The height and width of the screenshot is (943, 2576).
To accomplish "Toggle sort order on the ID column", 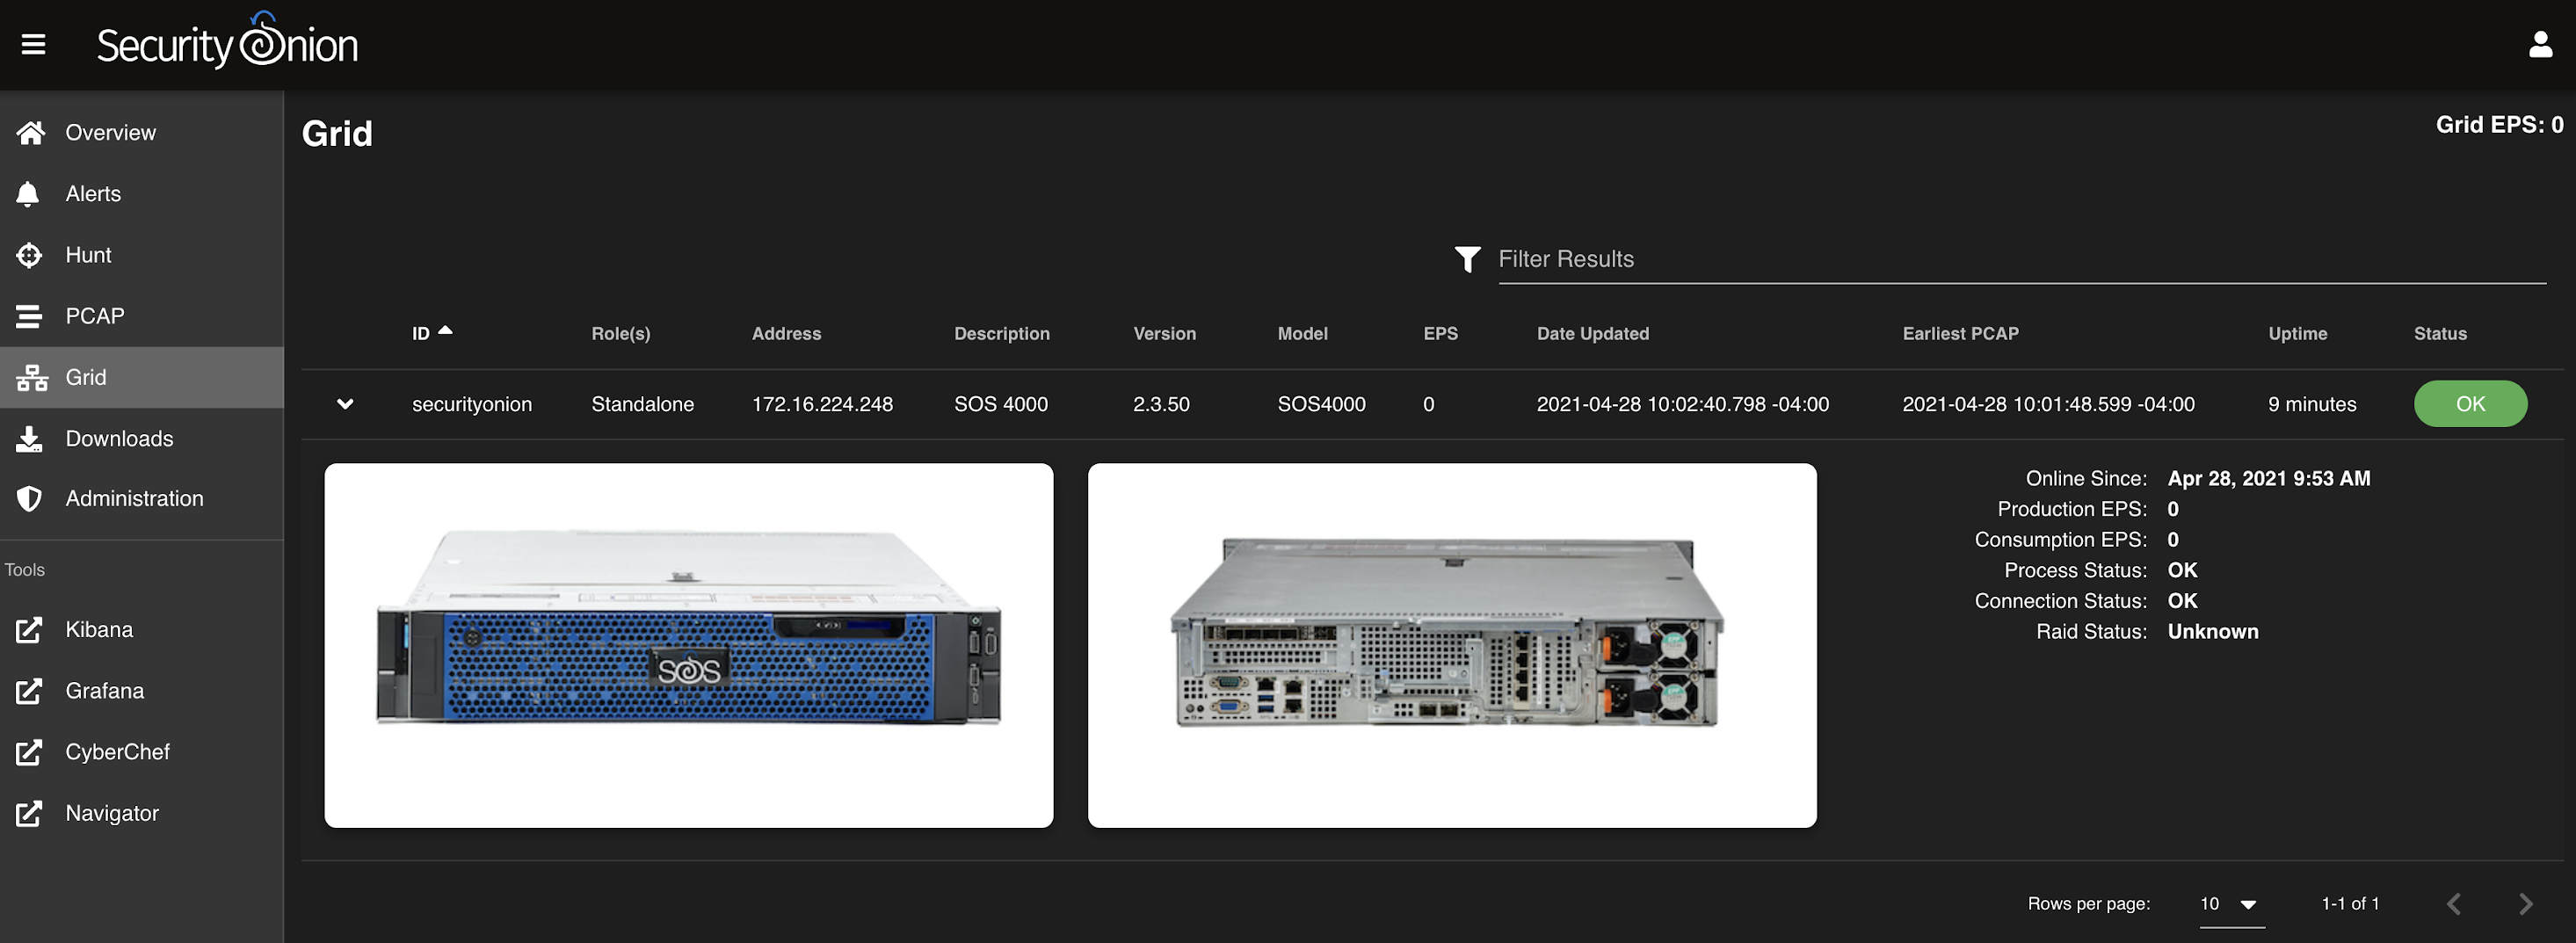I will click(x=430, y=333).
